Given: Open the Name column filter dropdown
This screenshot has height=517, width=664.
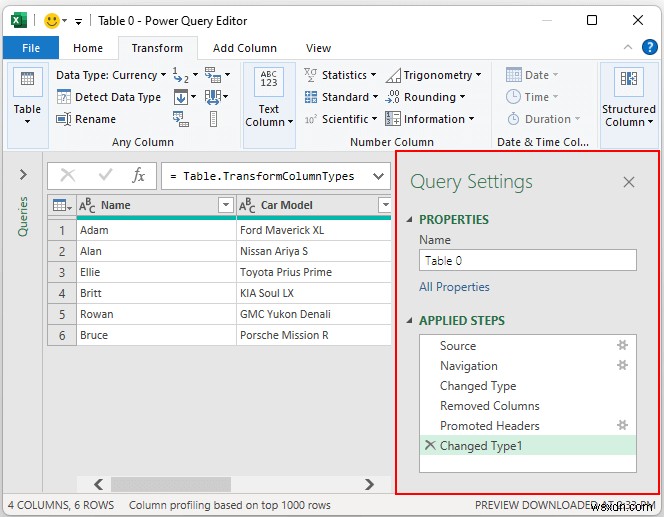Looking at the screenshot, I should coord(226,205).
